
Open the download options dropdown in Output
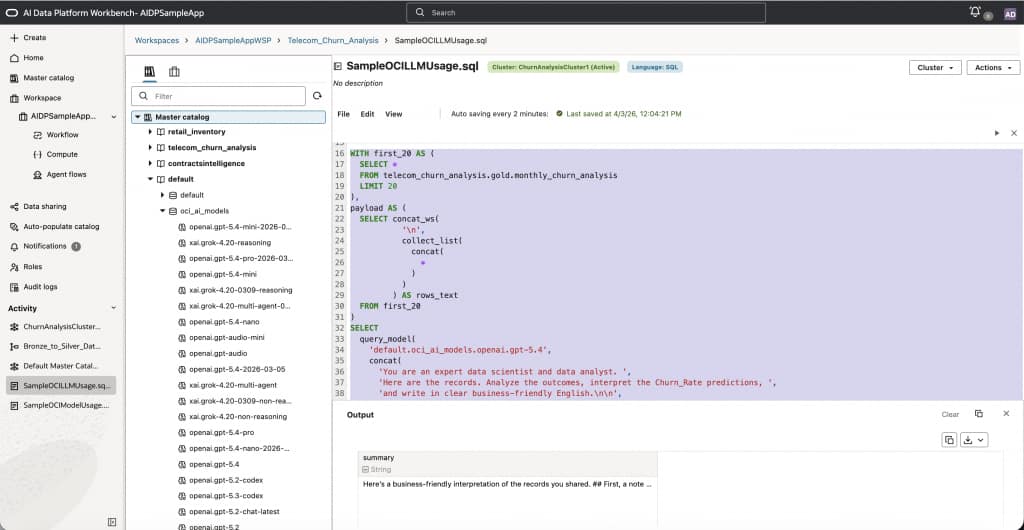tap(974, 440)
